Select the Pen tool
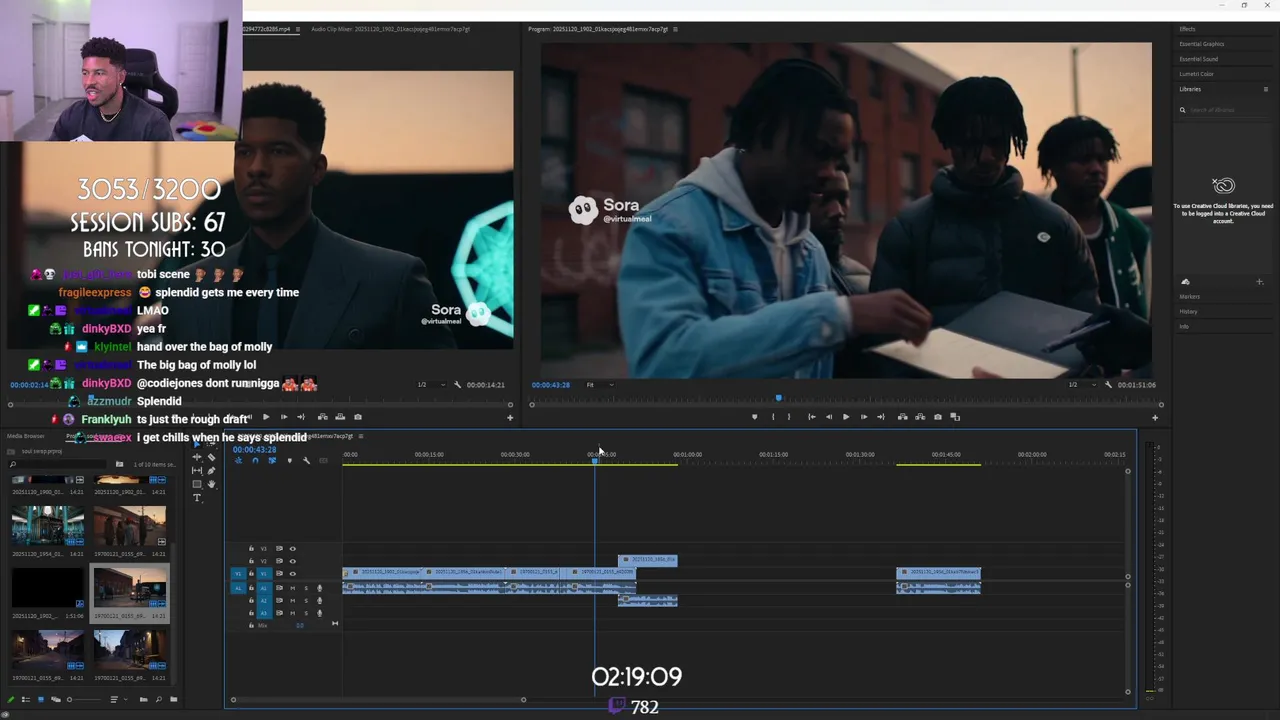The width and height of the screenshot is (1280, 720). click(211, 471)
